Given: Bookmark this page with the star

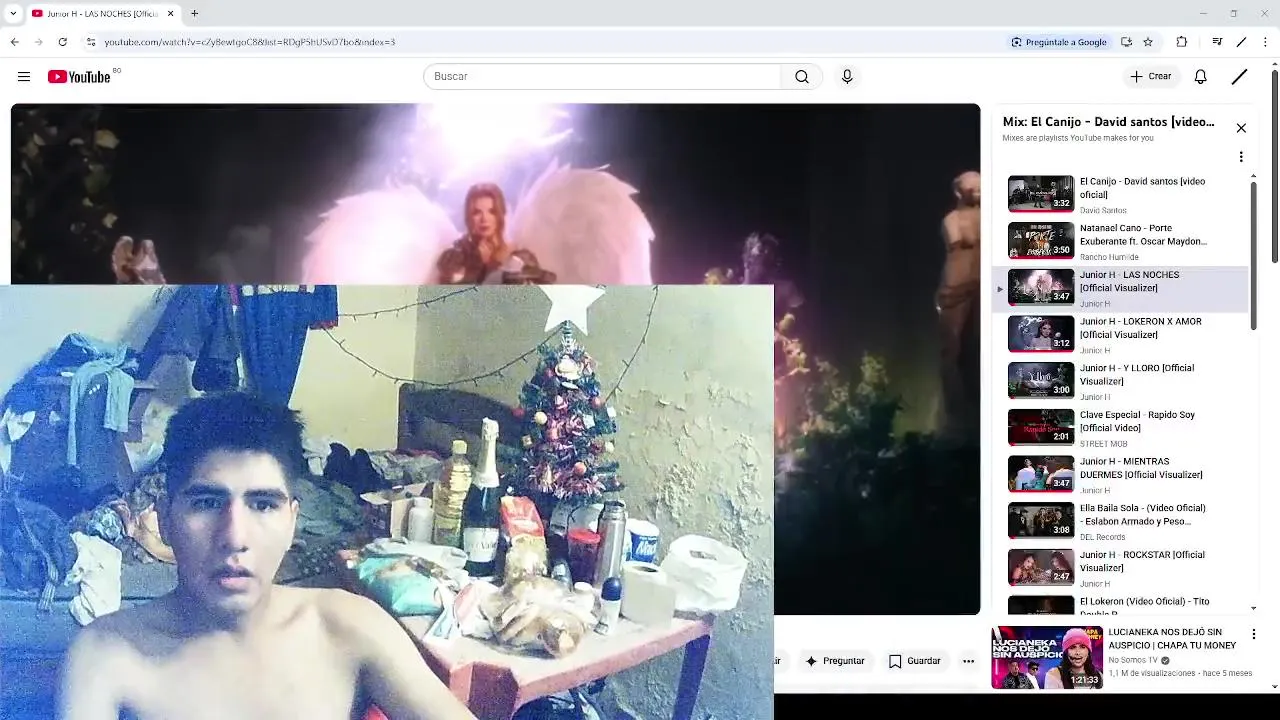Looking at the screenshot, I should 1148,42.
